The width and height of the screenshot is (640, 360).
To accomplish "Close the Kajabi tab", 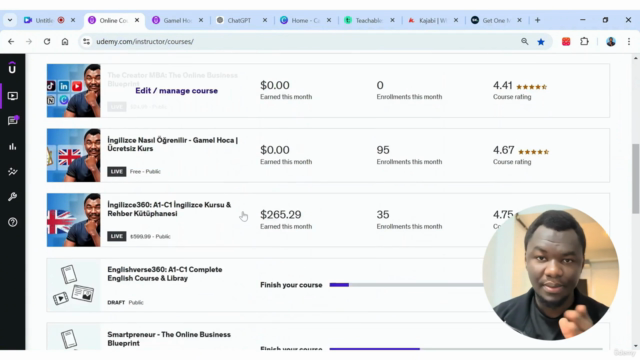I will click(456, 20).
